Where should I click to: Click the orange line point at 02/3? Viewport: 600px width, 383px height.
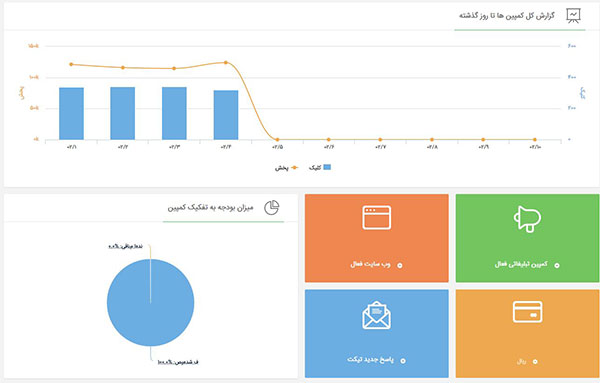click(174, 68)
